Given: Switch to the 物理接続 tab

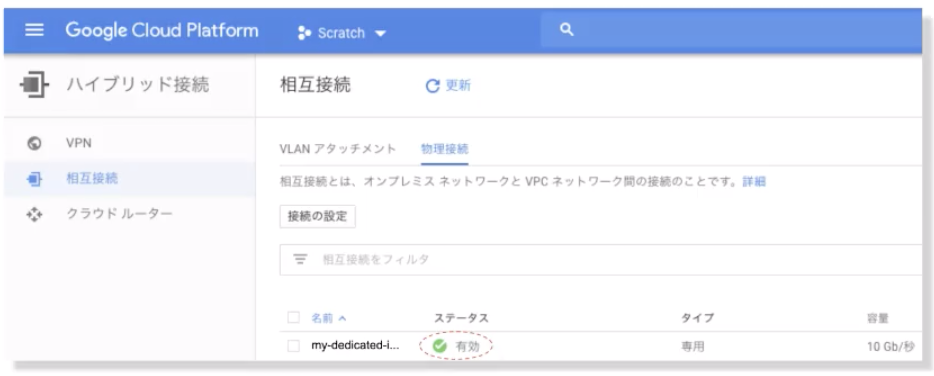Looking at the screenshot, I should pyautogui.click(x=444, y=149).
